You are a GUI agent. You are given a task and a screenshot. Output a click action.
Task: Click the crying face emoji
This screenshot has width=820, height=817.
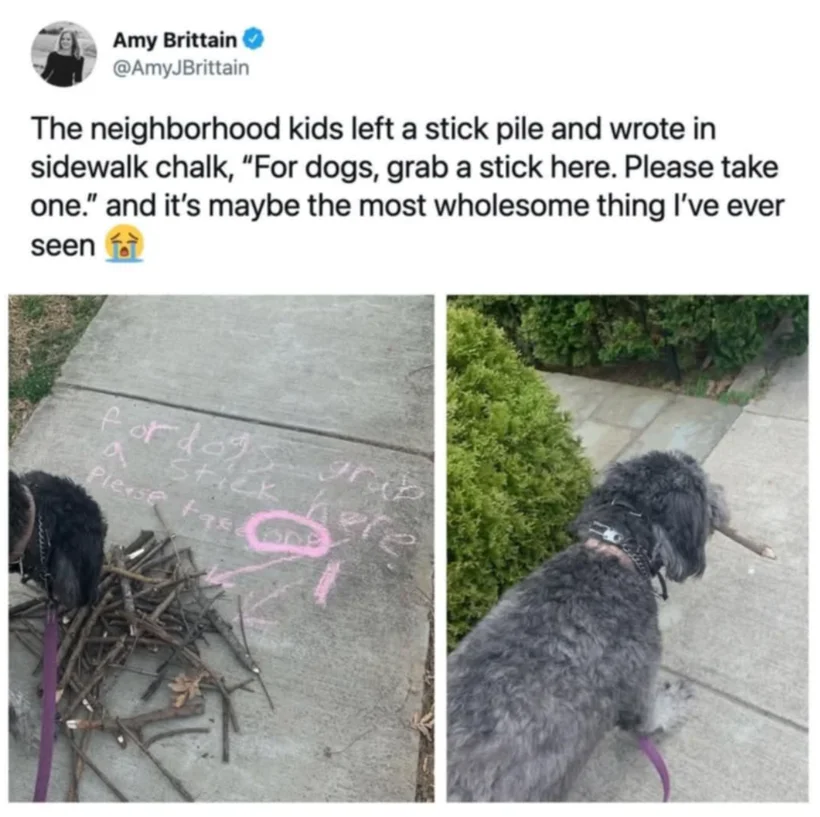(123, 244)
